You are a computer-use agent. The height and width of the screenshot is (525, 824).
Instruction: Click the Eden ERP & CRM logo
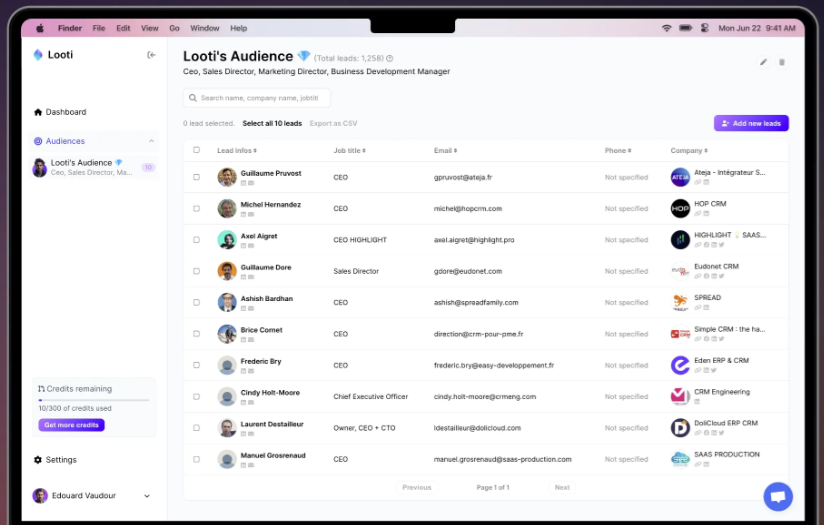coord(680,365)
